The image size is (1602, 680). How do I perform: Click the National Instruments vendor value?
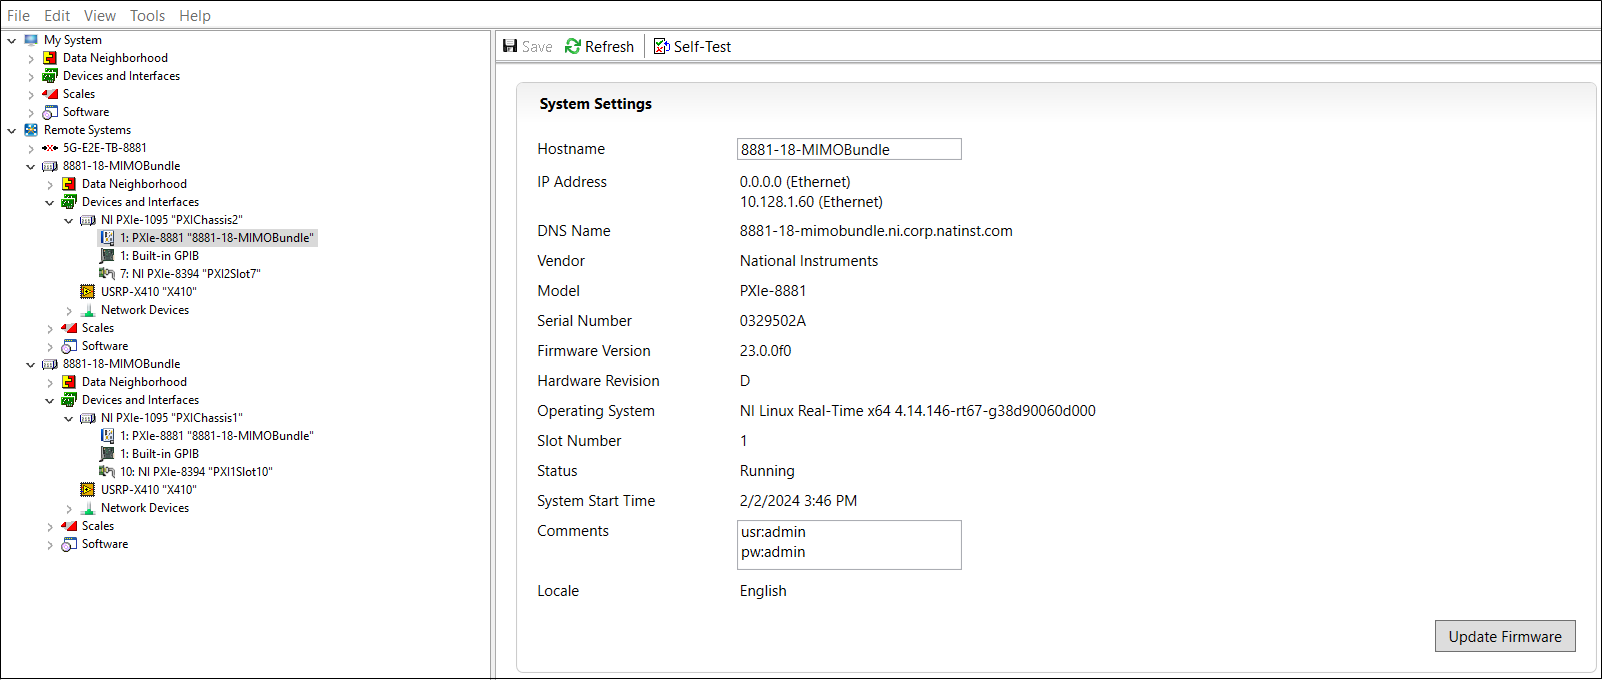point(809,261)
